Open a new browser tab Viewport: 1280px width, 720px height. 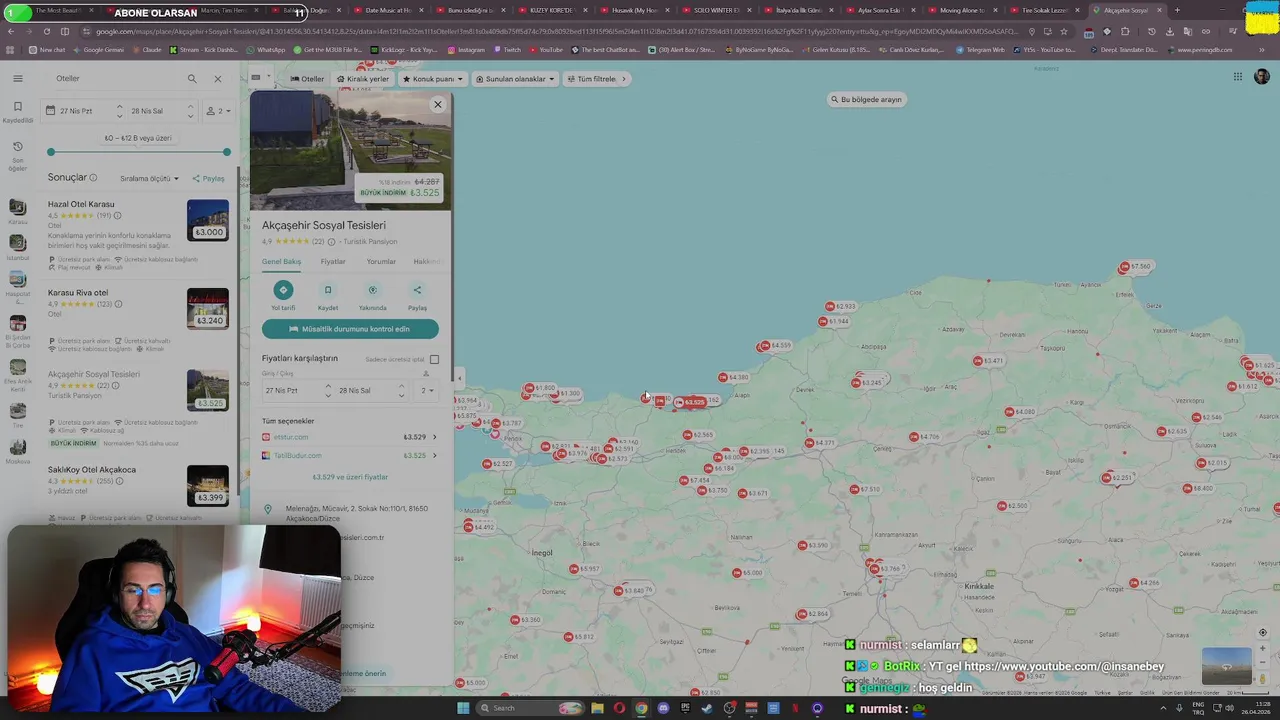1177,10
